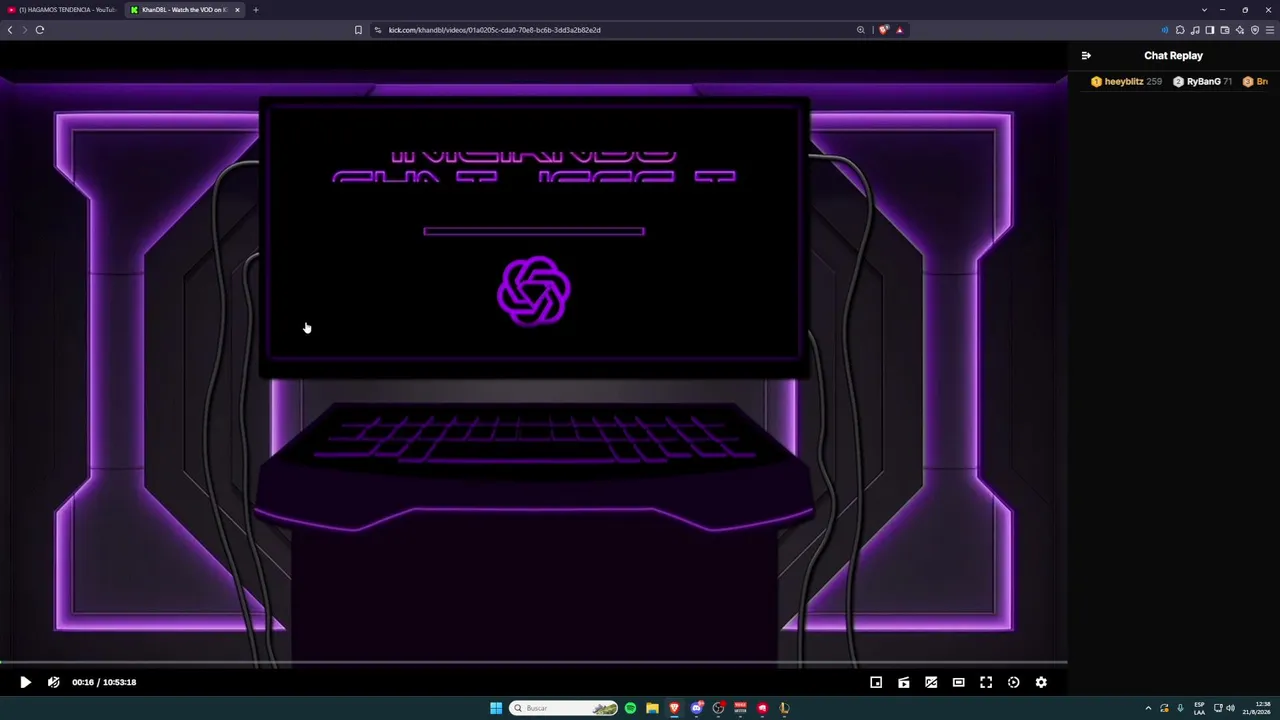Open the browser main hamburger menu
The image size is (1280, 720).
pyautogui.click(x=1270, y=30)
